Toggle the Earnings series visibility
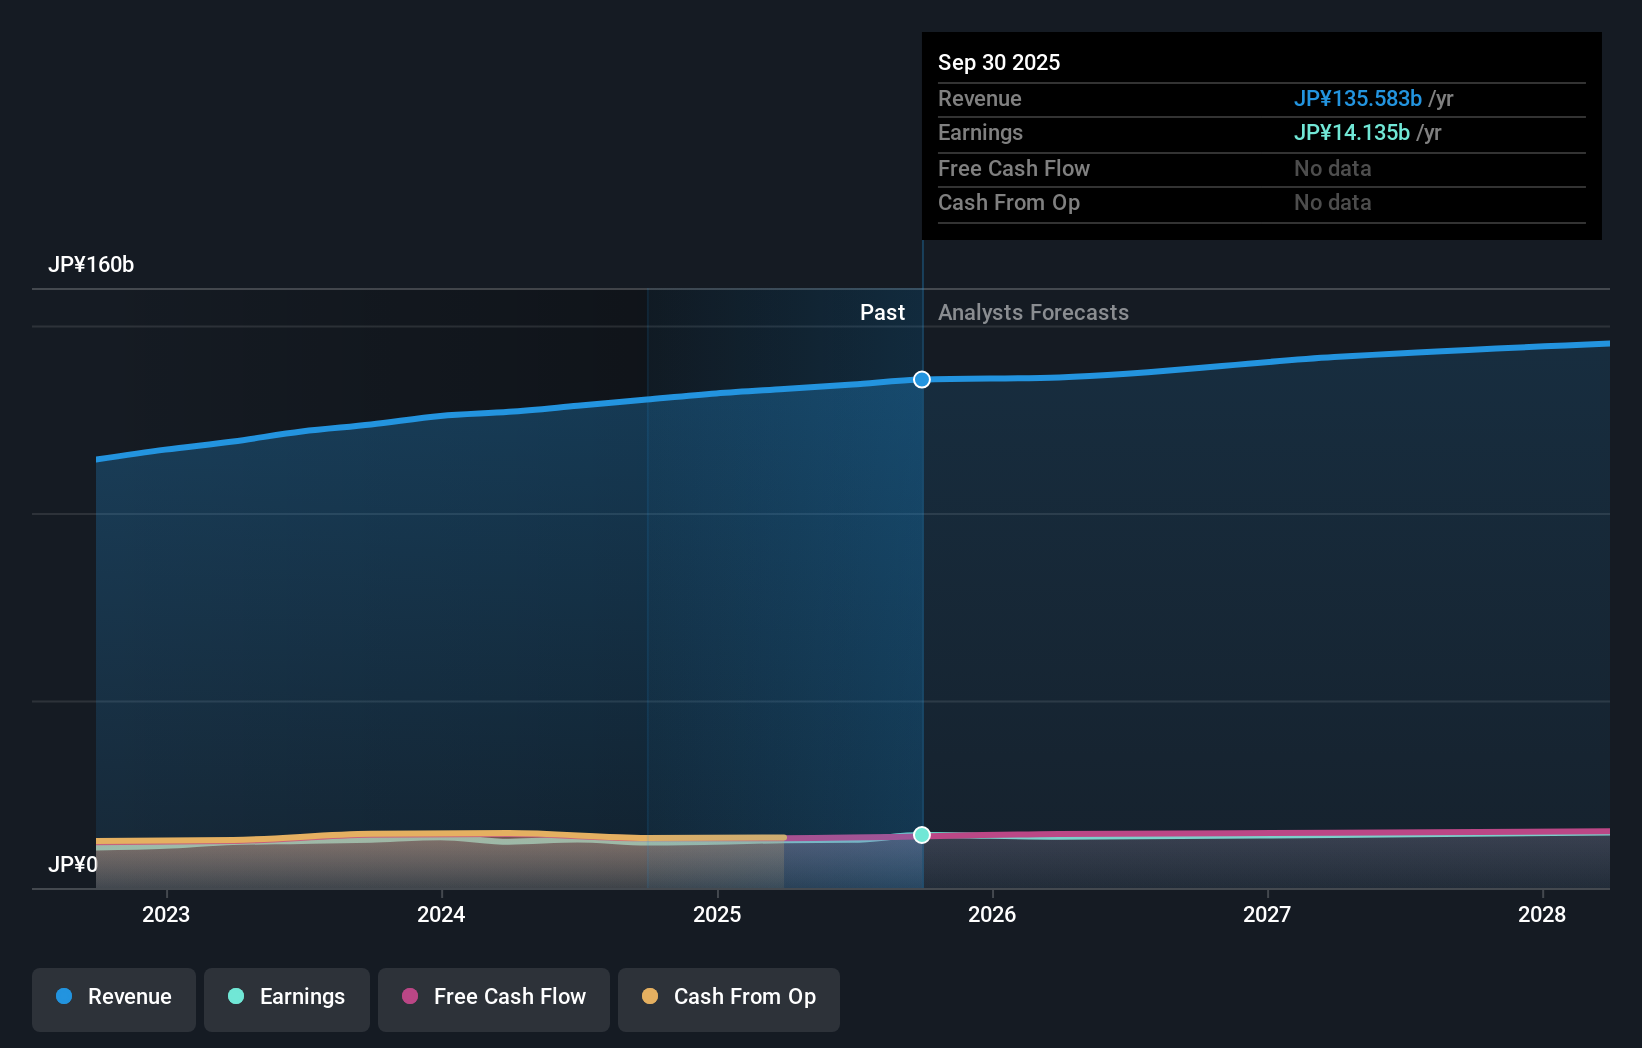1642x1048 pixels. 287,997
